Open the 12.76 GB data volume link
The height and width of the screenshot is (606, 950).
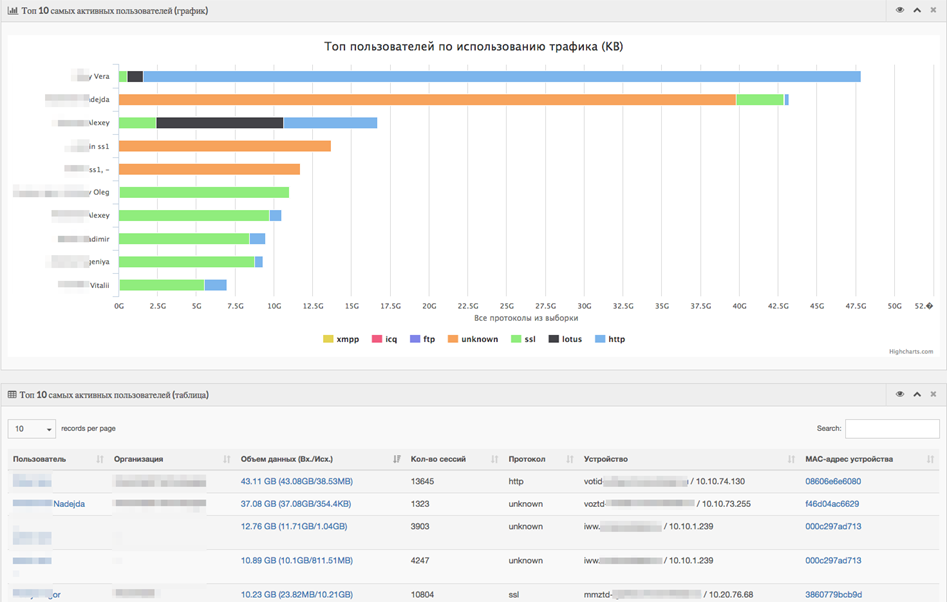pyautogui.click(x=294, y=527)
